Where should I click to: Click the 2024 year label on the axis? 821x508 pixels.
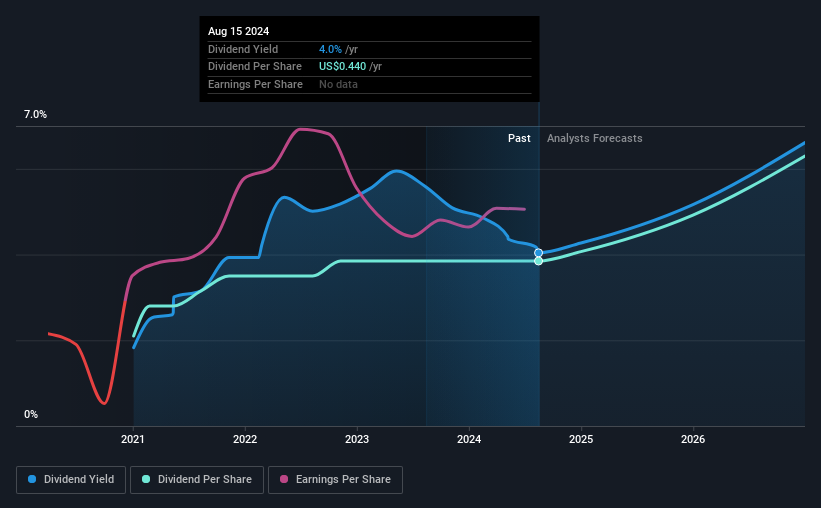coord(469,439)
